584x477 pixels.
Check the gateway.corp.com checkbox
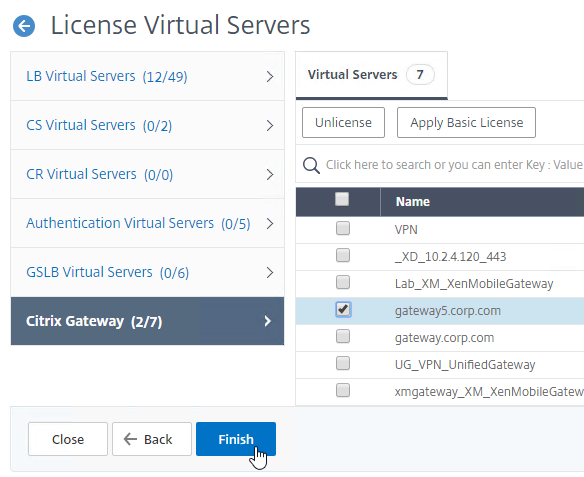343,336
